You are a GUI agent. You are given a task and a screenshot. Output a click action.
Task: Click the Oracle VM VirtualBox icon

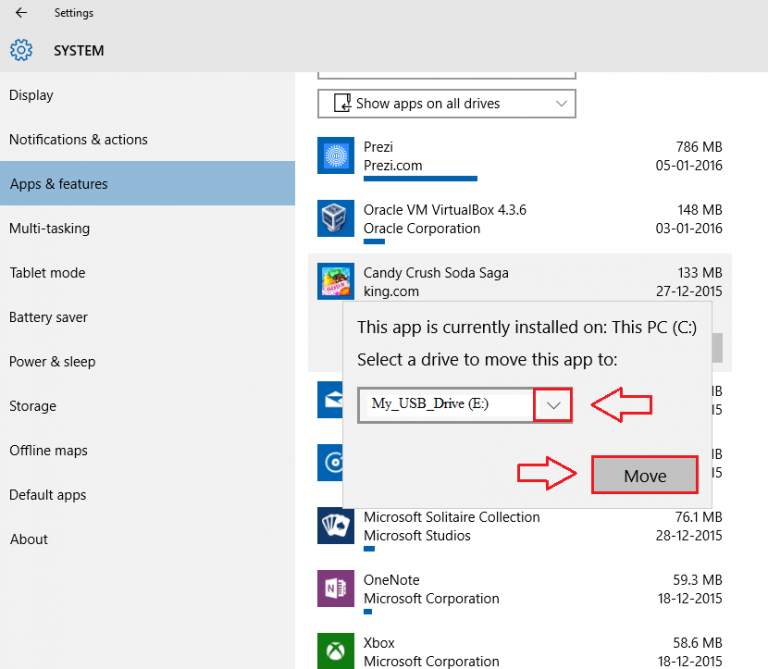click(336, 218)
